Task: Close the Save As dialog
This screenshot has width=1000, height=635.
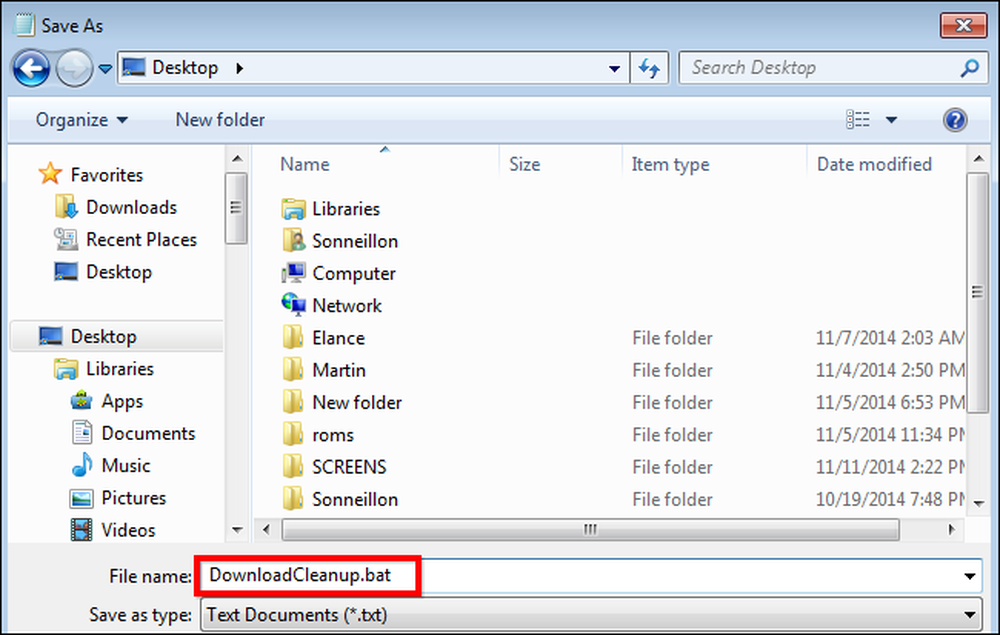Action: (x=963, y=26)
